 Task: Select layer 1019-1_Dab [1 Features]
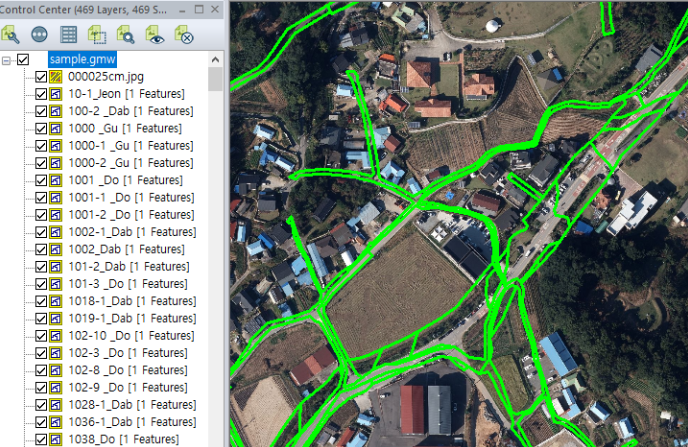pos(132,318)
